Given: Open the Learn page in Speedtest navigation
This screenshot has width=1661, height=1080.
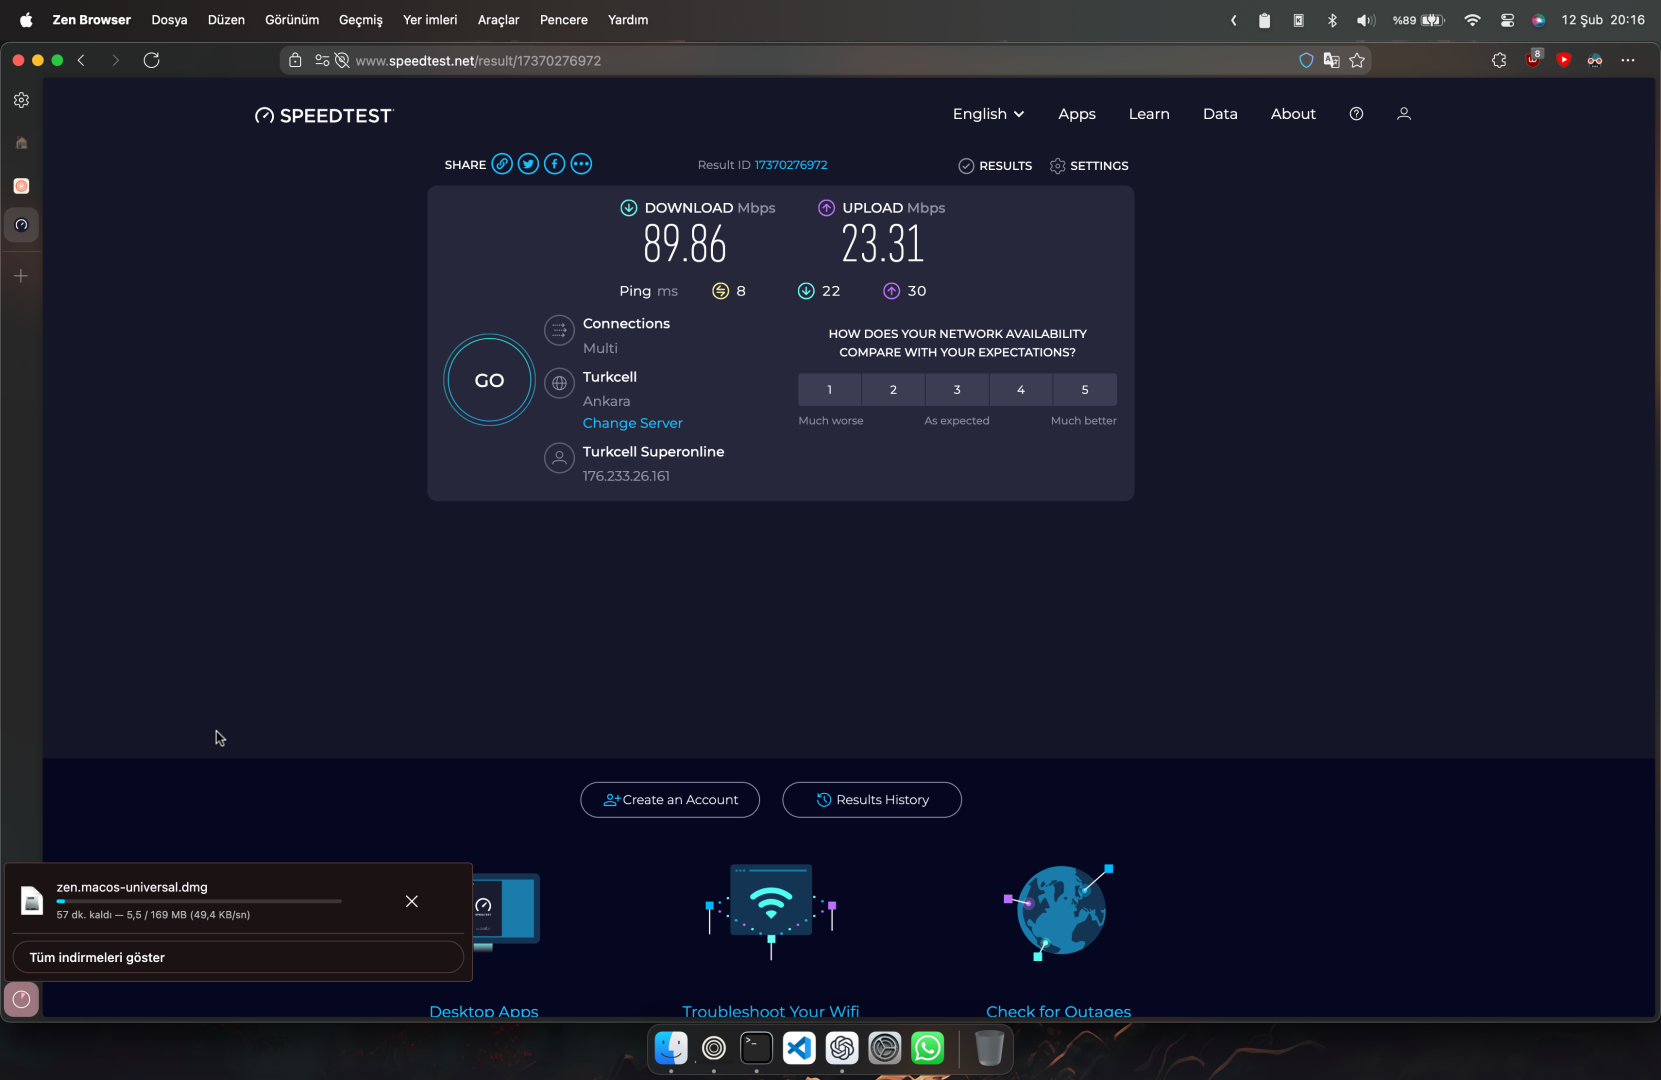Looking at the screenshot, I should [1149, 114].
